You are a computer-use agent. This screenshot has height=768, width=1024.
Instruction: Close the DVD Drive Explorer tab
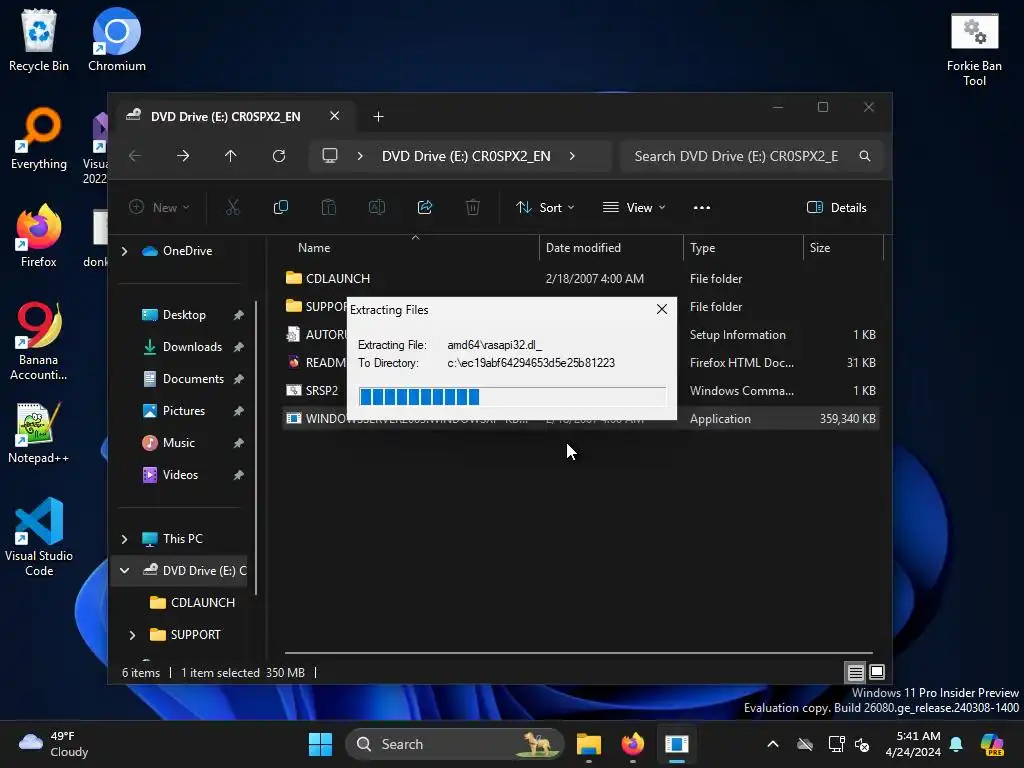coord(334,116)
